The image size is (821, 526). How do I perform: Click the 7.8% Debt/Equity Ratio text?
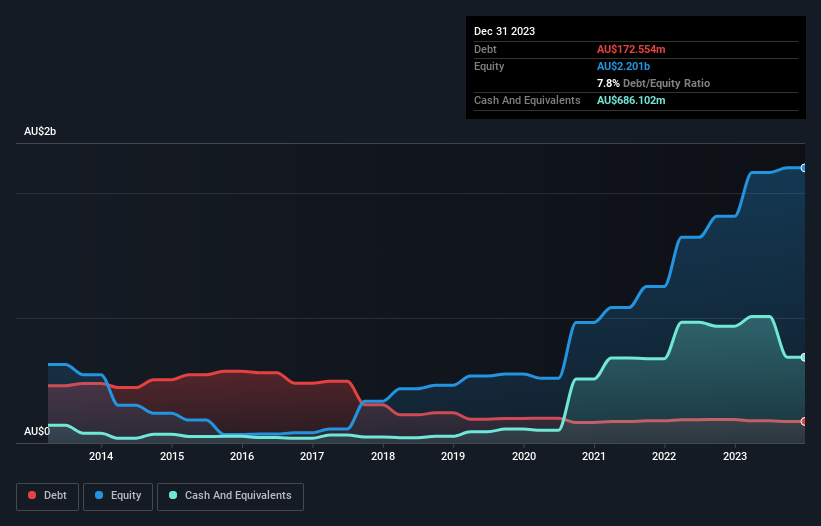click(653, 83)
